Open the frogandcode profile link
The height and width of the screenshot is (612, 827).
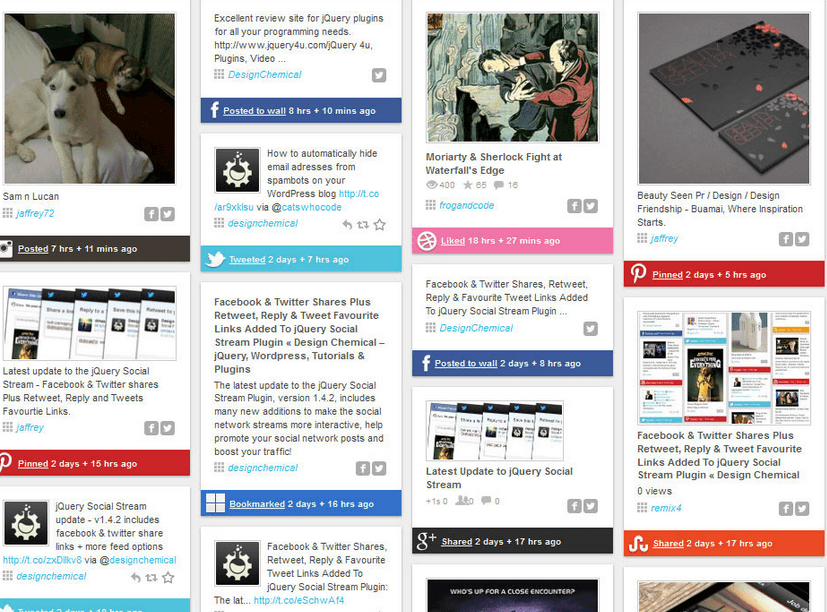[466, 205]
